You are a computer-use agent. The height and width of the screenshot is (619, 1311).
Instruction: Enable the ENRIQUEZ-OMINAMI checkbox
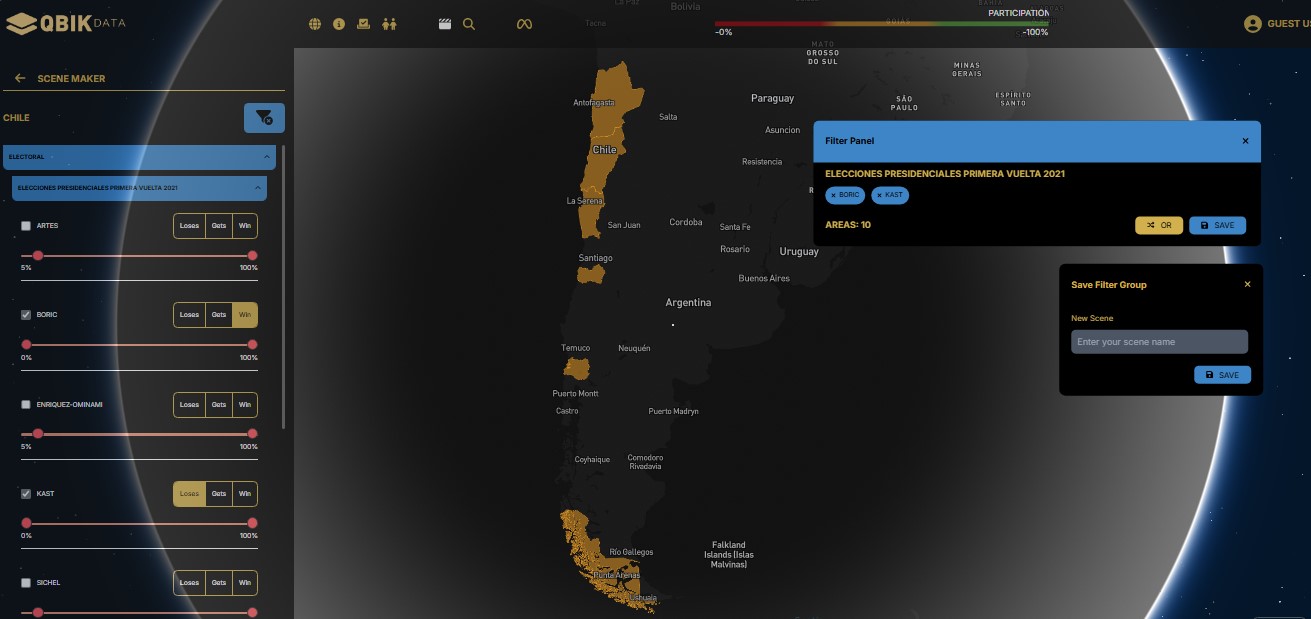26,405
